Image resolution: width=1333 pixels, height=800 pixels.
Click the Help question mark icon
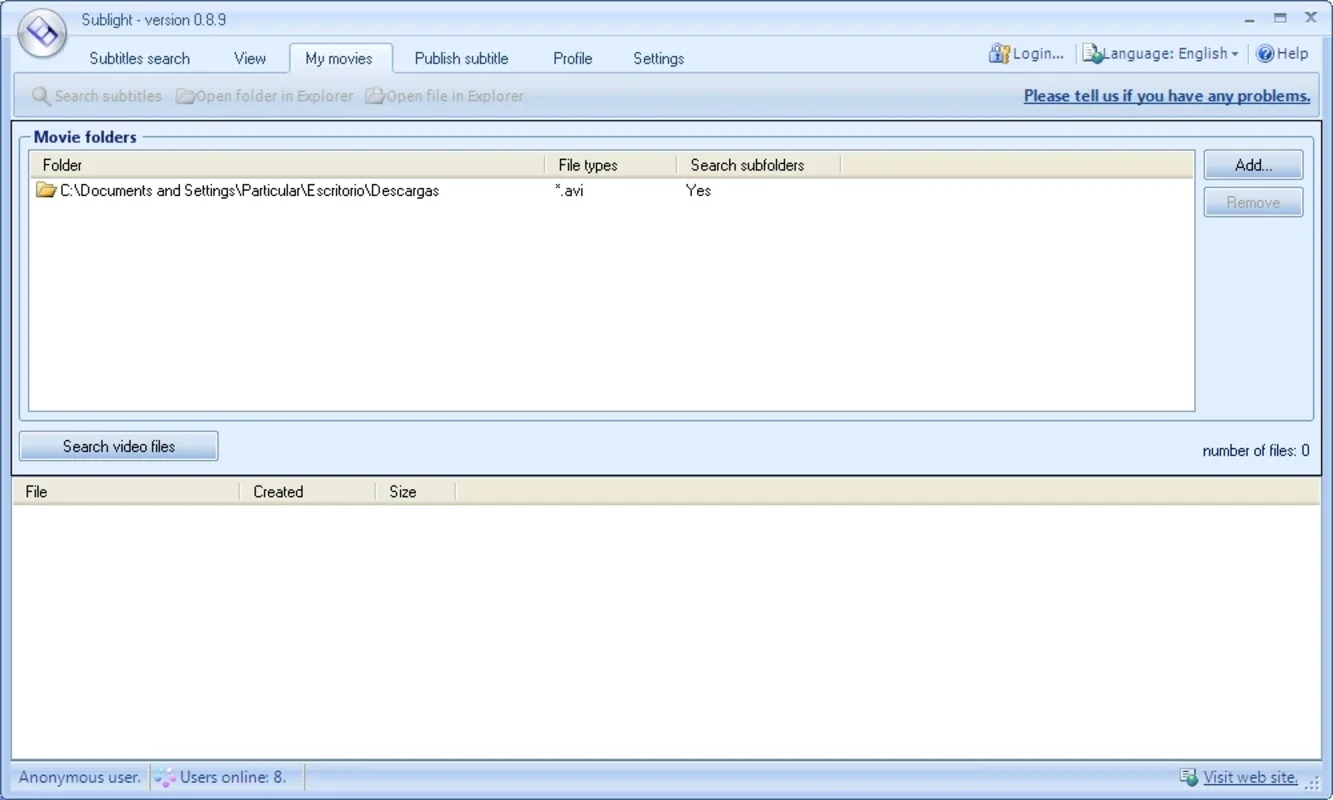(x=1265, y=54)
